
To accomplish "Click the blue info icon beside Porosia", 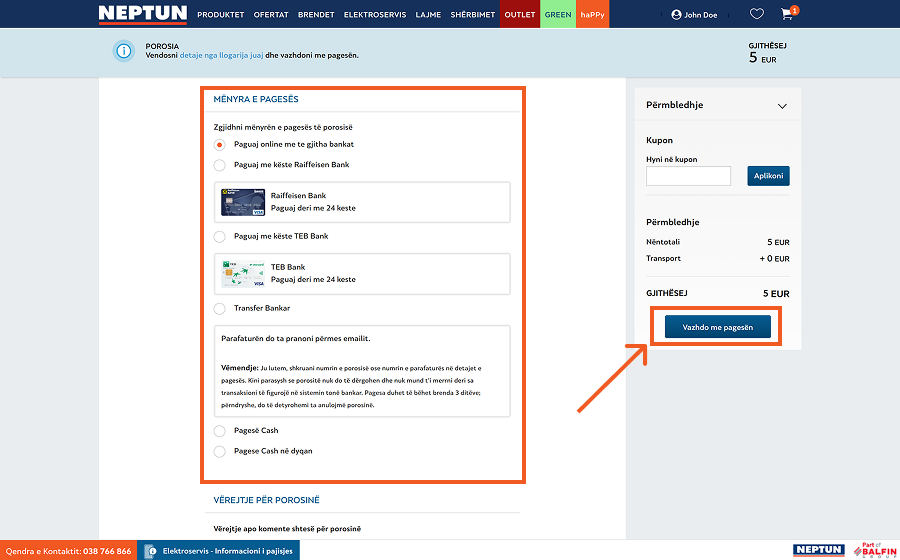I will pos(124,50).
